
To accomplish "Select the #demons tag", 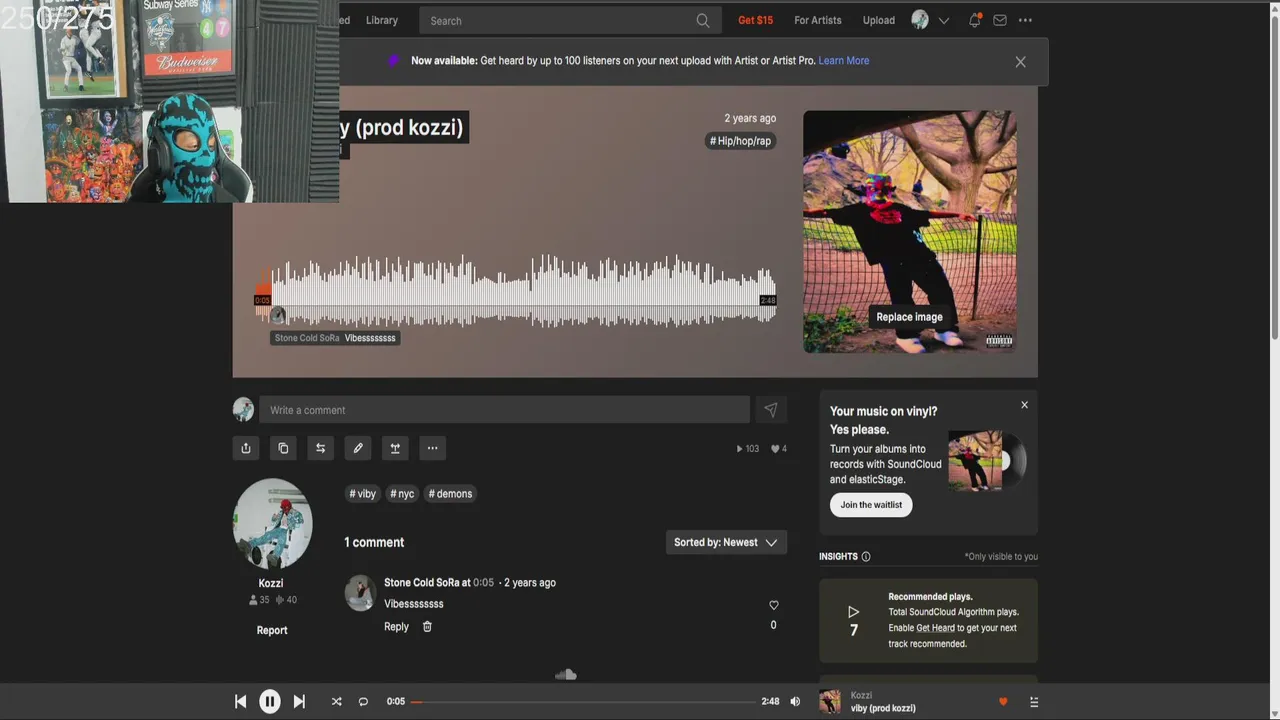I will (450, 494).
